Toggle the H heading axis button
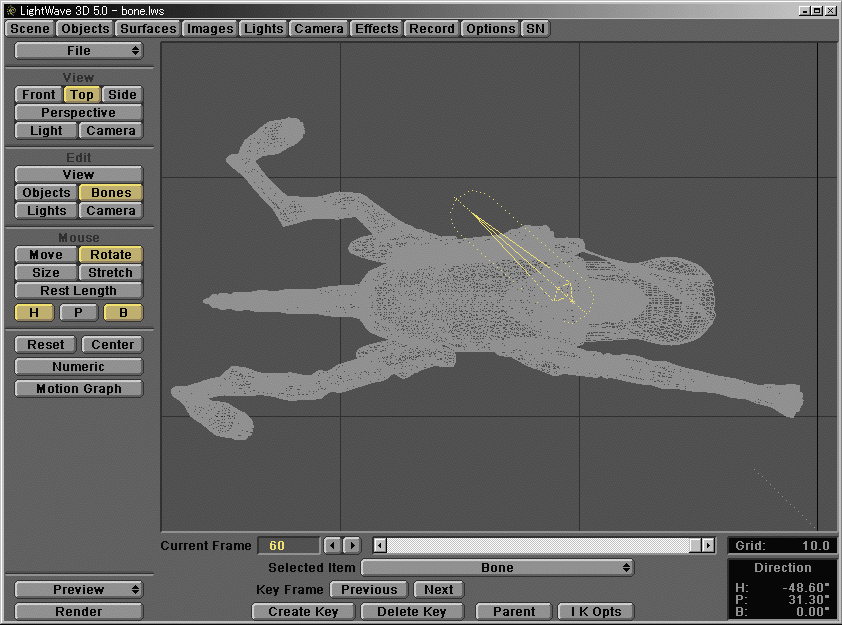The width and height of the screenshot is (842, 625). pos(34,312)
